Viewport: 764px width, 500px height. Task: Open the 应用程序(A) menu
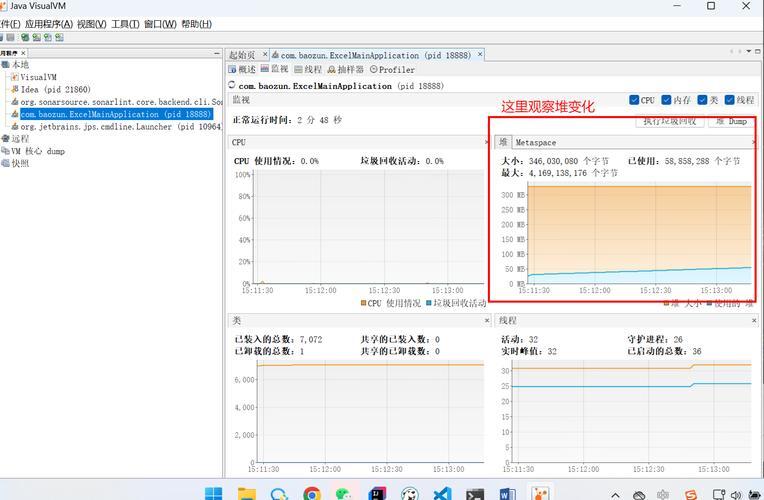pos(49,24)
